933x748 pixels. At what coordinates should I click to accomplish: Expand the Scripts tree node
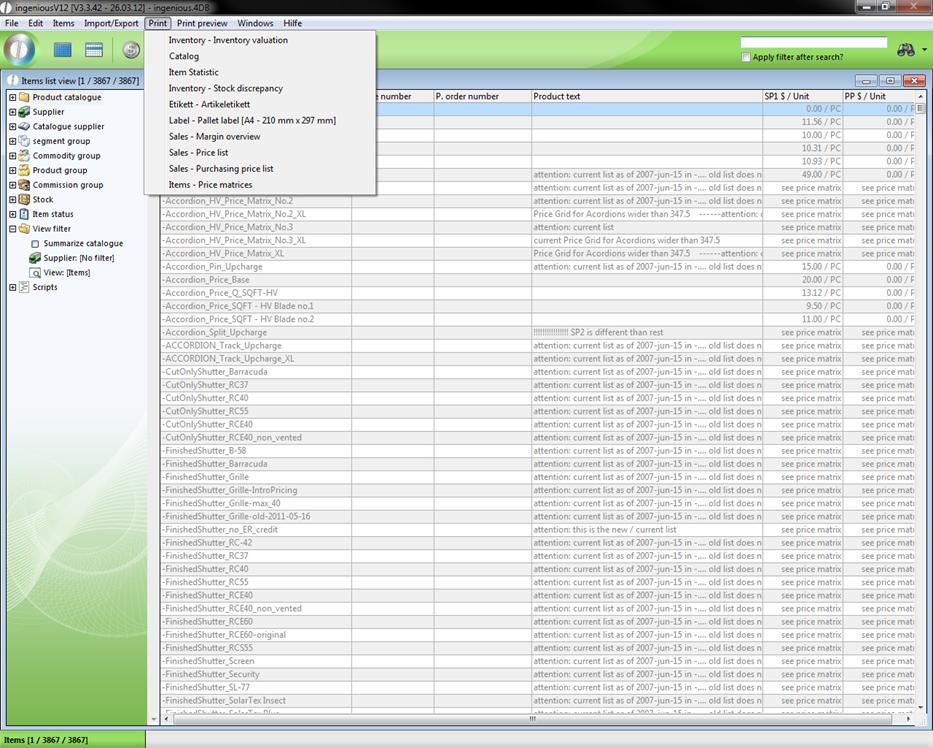pyautogui.click(x=12, y=288)
